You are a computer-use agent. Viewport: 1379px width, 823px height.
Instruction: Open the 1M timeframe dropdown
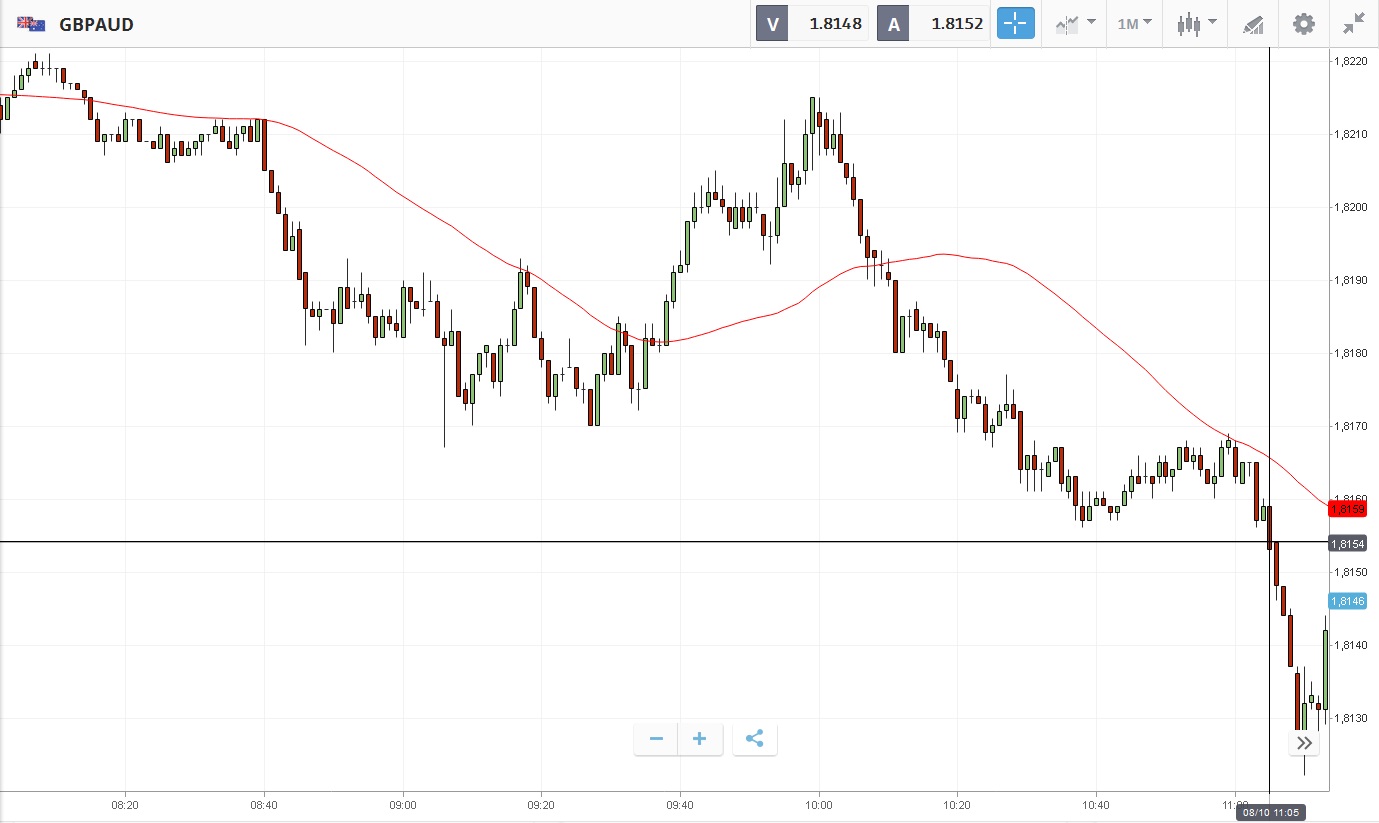1135,23
